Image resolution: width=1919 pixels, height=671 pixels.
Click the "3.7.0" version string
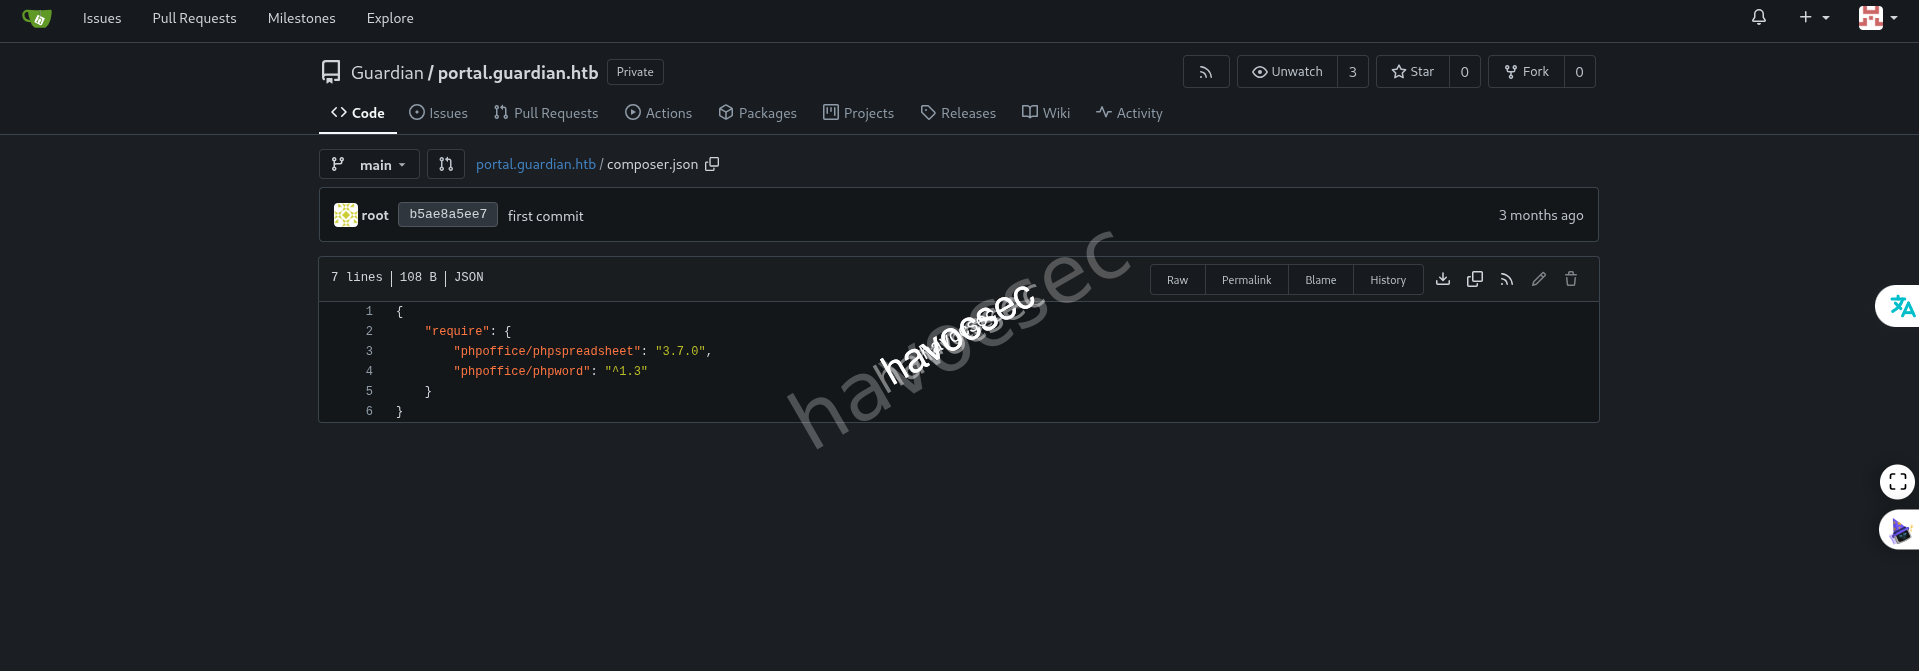pos(680,351)
